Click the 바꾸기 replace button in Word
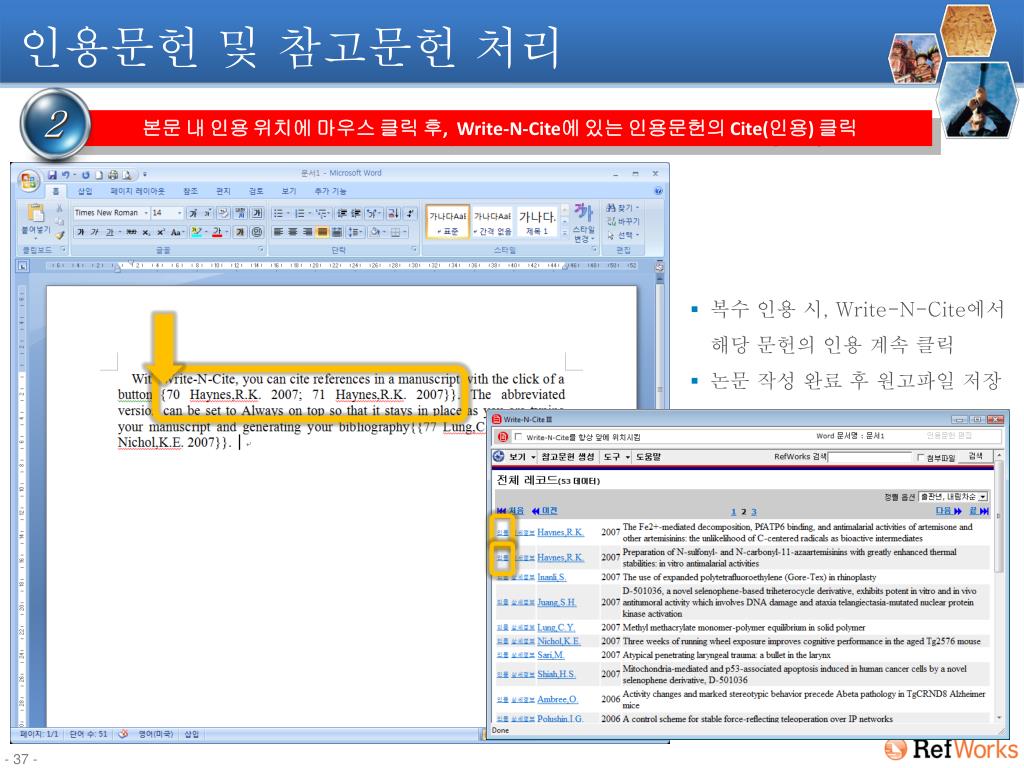The height and width of the screenshot is (768, 1024). pos(623,221)
